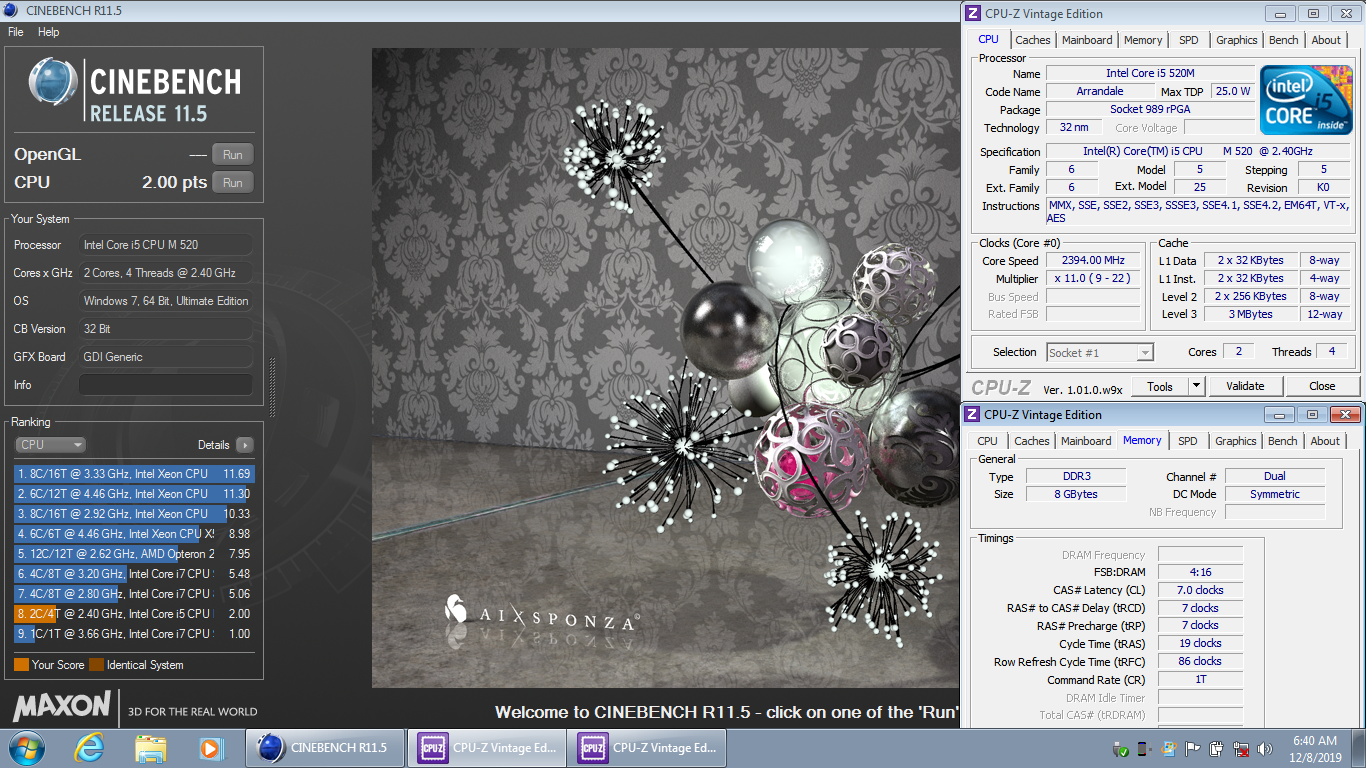Switch to About tab in the CPU-Z window showing the CPU tab
The image size is (1366, 768).
[1326, 40]
